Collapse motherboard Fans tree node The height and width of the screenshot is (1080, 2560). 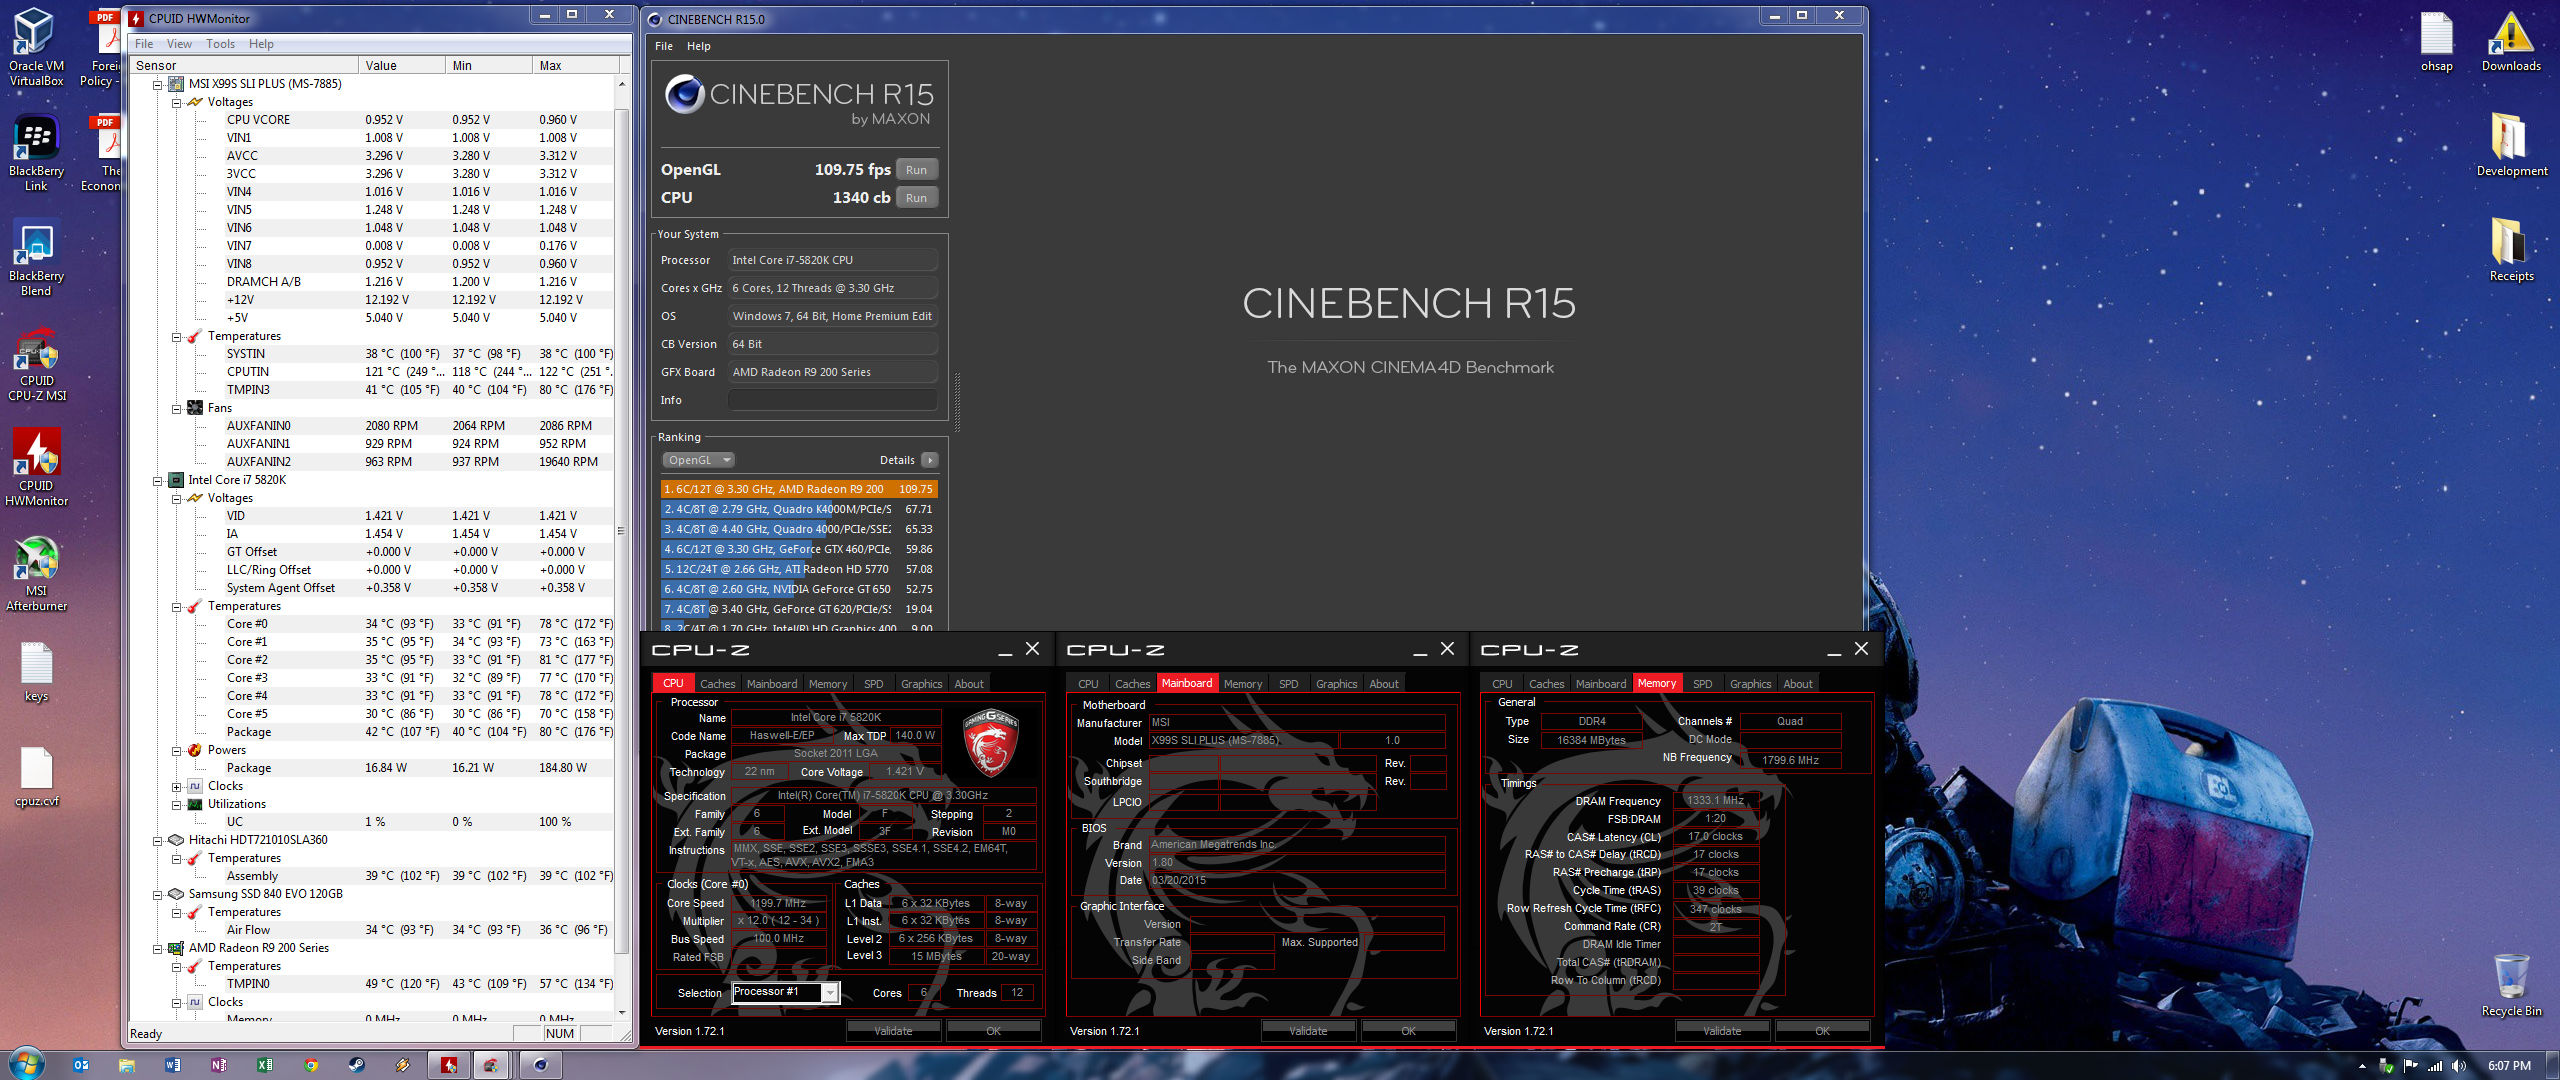(x=176, y=408)
